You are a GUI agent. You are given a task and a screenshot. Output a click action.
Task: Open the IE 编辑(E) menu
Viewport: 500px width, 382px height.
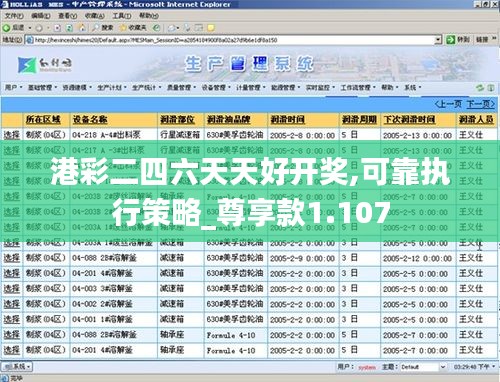click(41, 16)
